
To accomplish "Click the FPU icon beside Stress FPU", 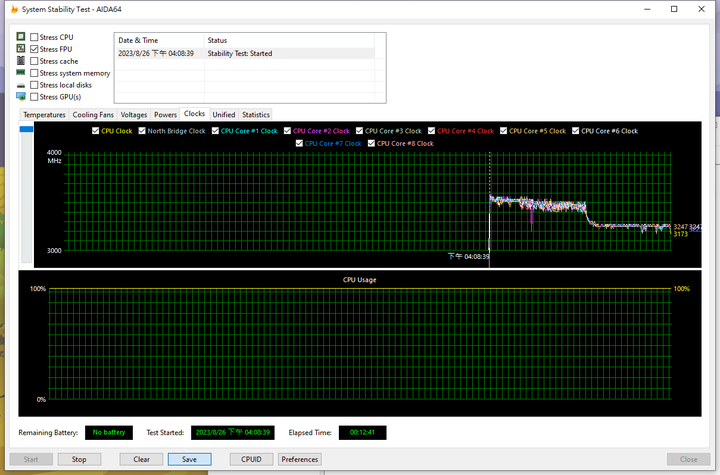I will point(21,48).
